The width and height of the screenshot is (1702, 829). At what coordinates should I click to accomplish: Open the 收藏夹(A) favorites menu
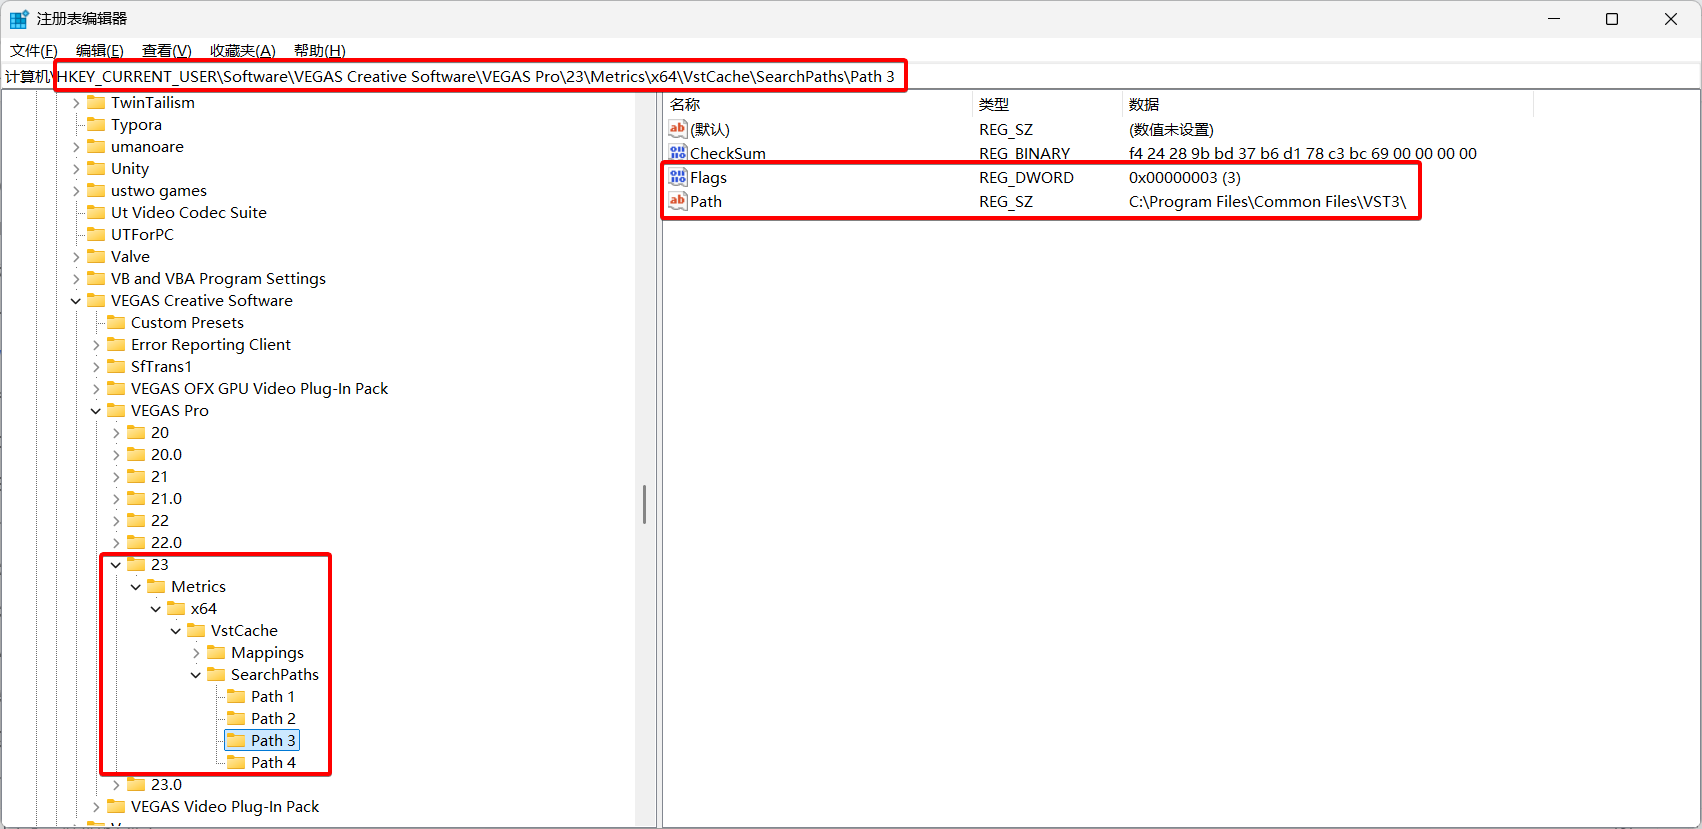242,51
